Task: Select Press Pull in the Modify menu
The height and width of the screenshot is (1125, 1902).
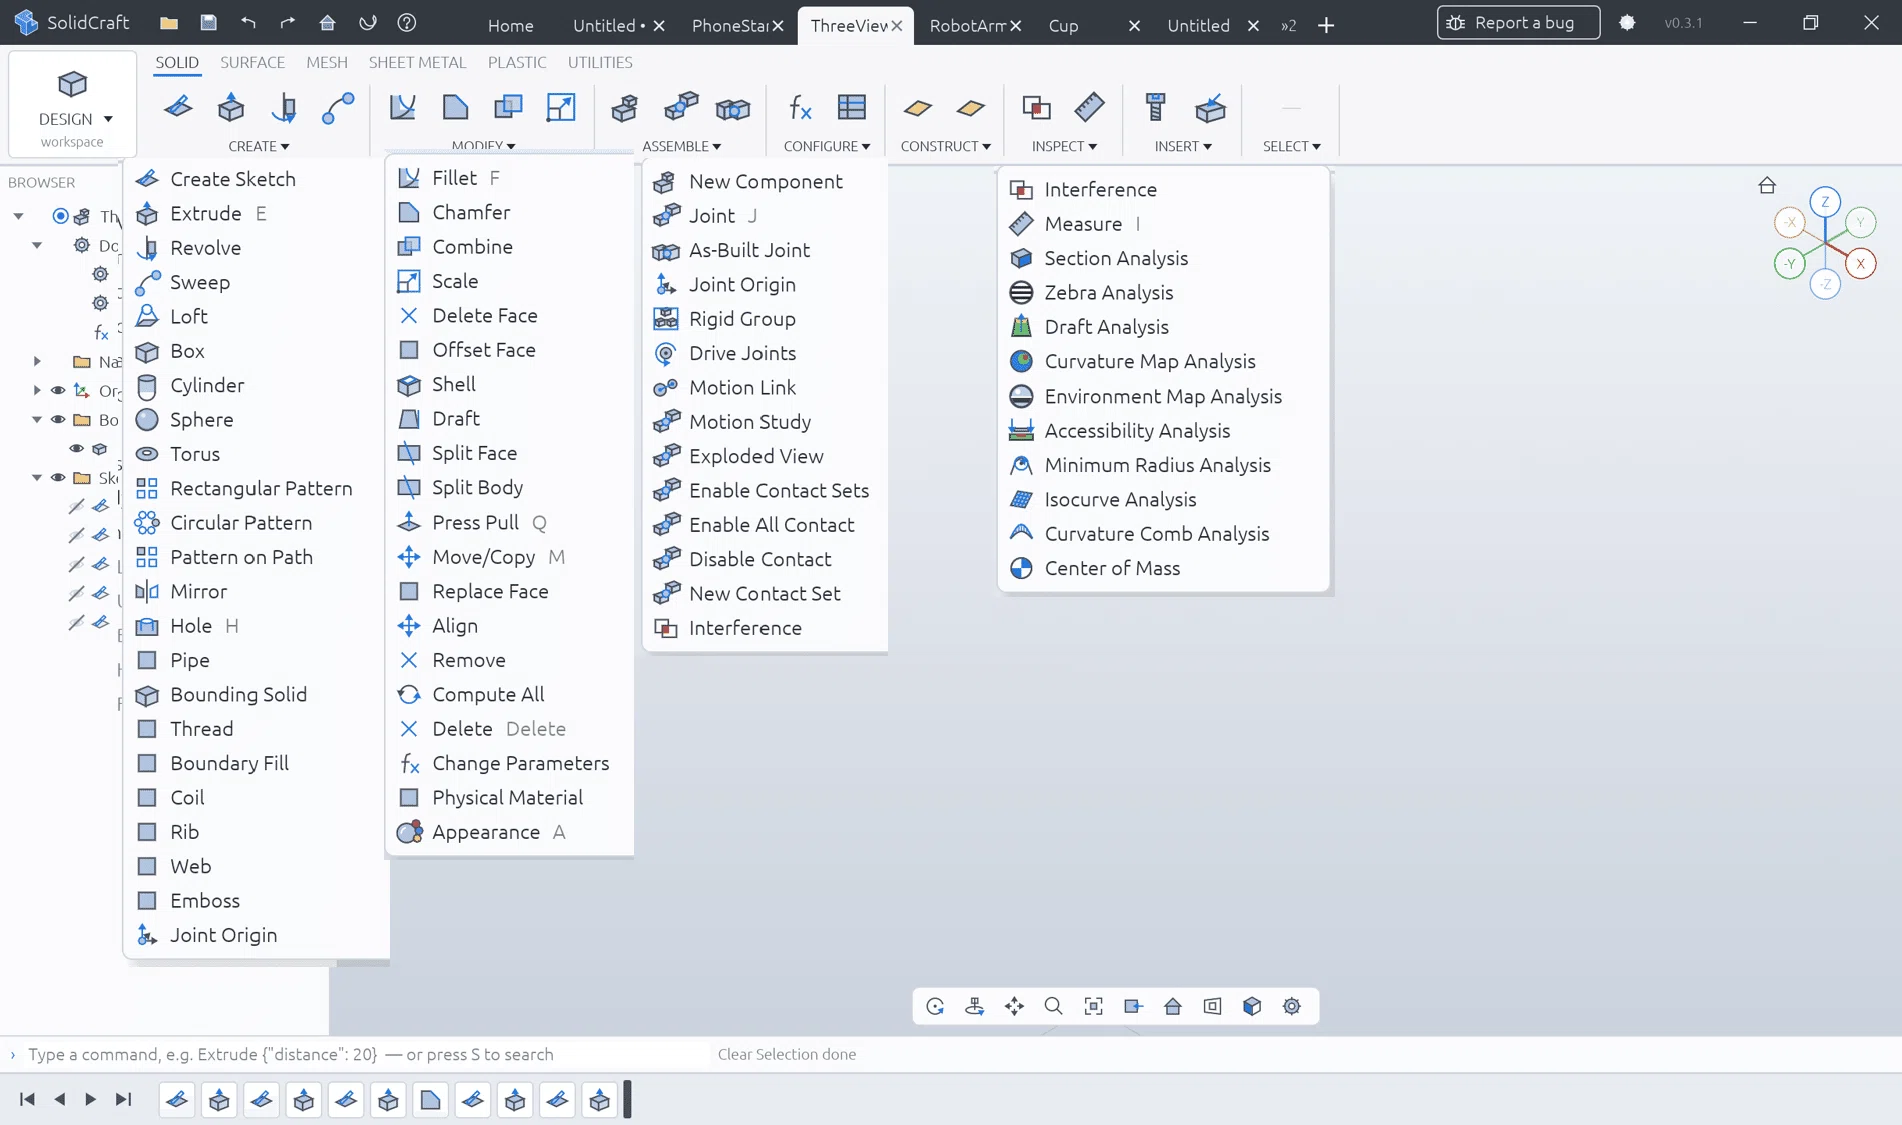Action: [509, 522]
